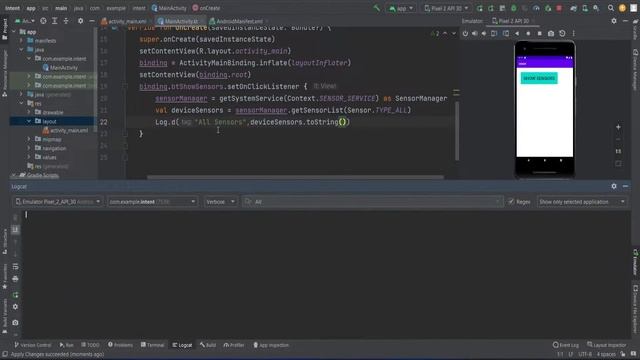Collapse layout folder arrow

click(29, 121)
